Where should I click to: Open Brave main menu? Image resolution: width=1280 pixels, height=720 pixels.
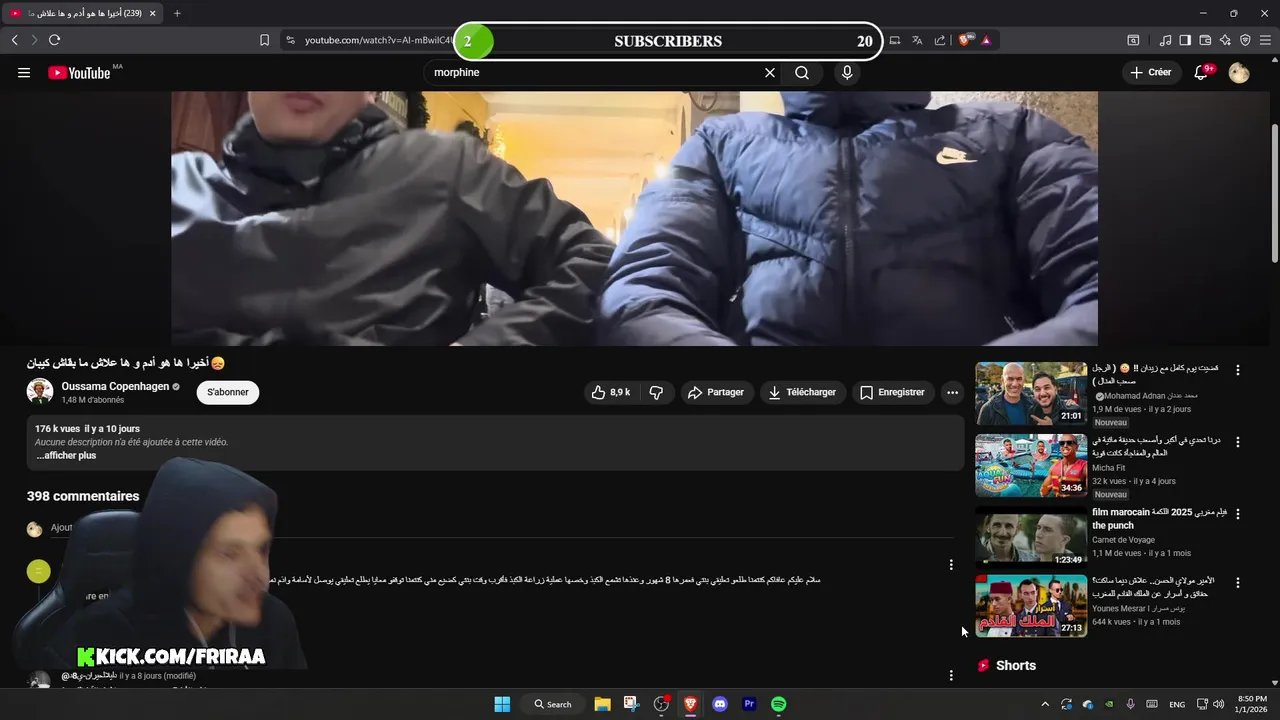(1265, 40)
